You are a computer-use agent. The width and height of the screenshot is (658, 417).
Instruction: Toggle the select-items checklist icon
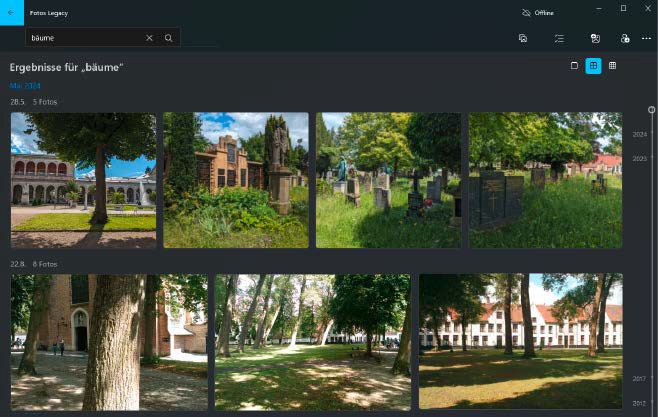click(559, 38)
